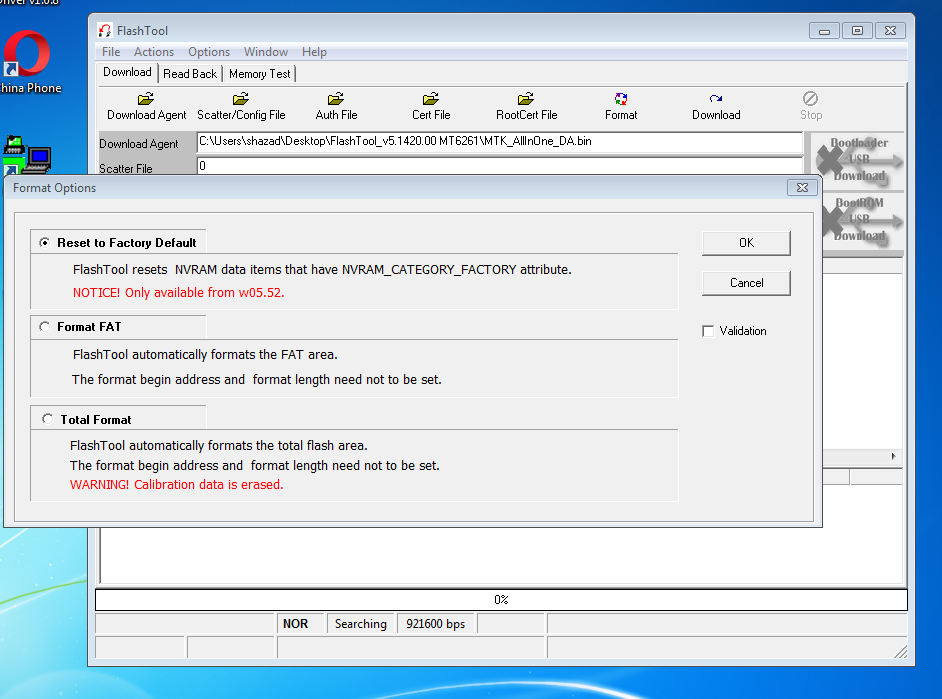The image size is (942, 699).
Task: Switch to the Read Back tab
Action: [x=190, y=74]
